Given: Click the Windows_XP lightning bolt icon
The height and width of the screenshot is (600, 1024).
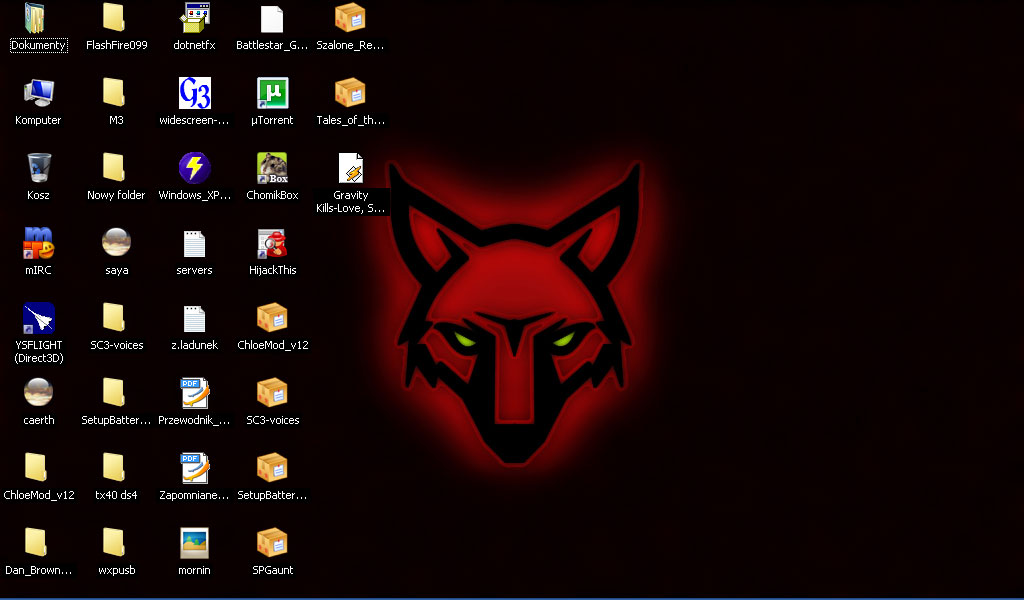Looking at the screenshot, I should [194, 168].
